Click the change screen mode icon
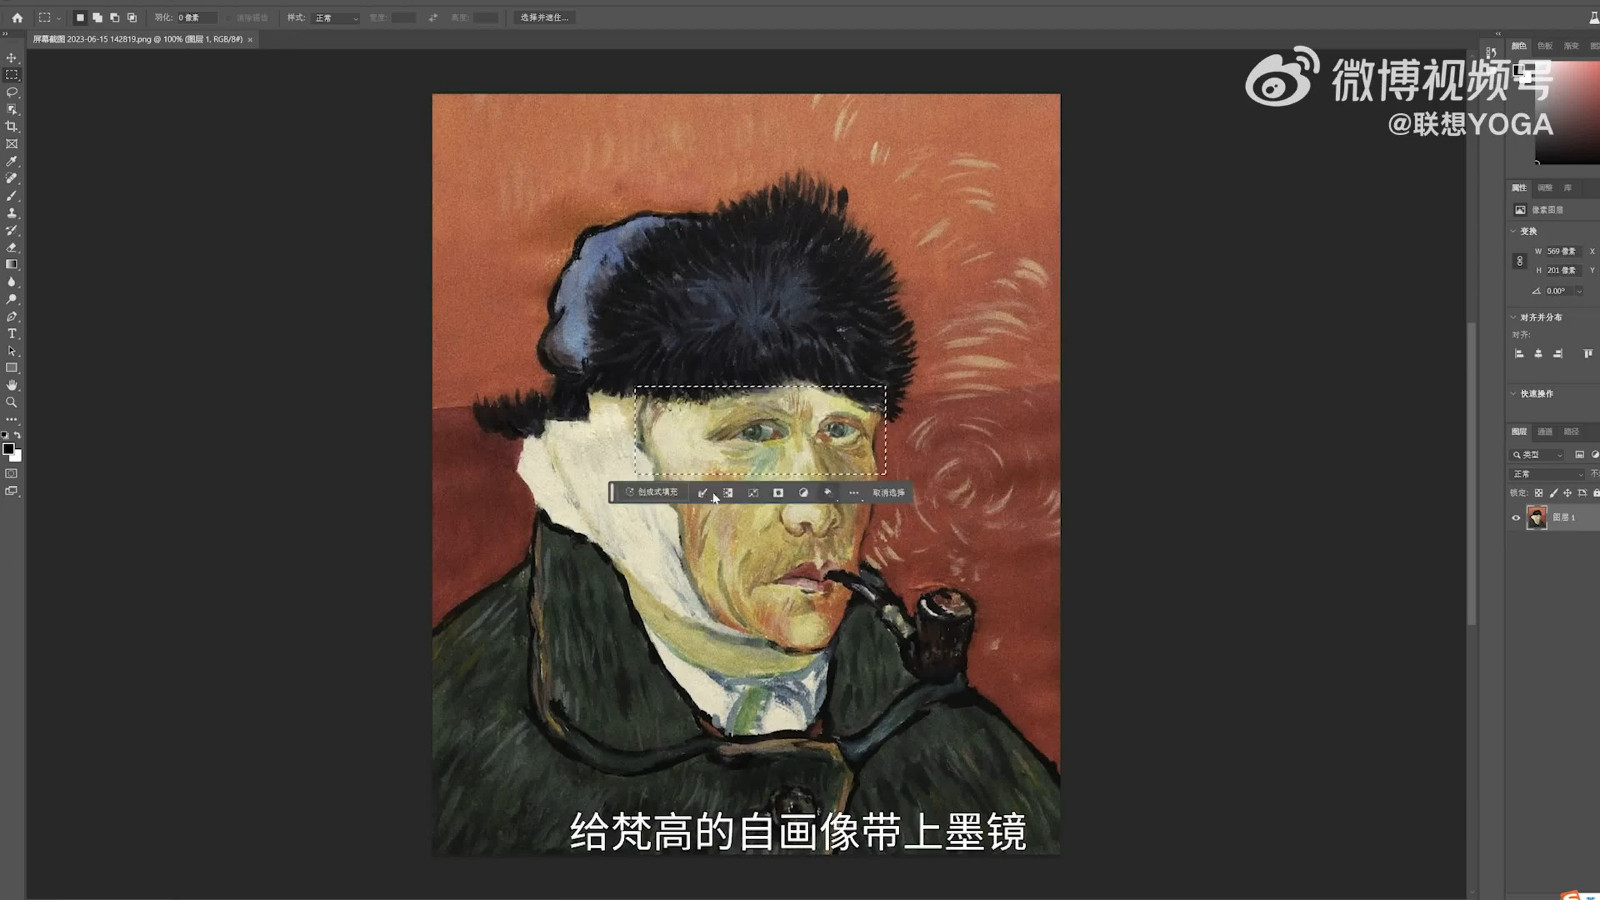This screenshot has width=1600, height=900. (12, 491)
